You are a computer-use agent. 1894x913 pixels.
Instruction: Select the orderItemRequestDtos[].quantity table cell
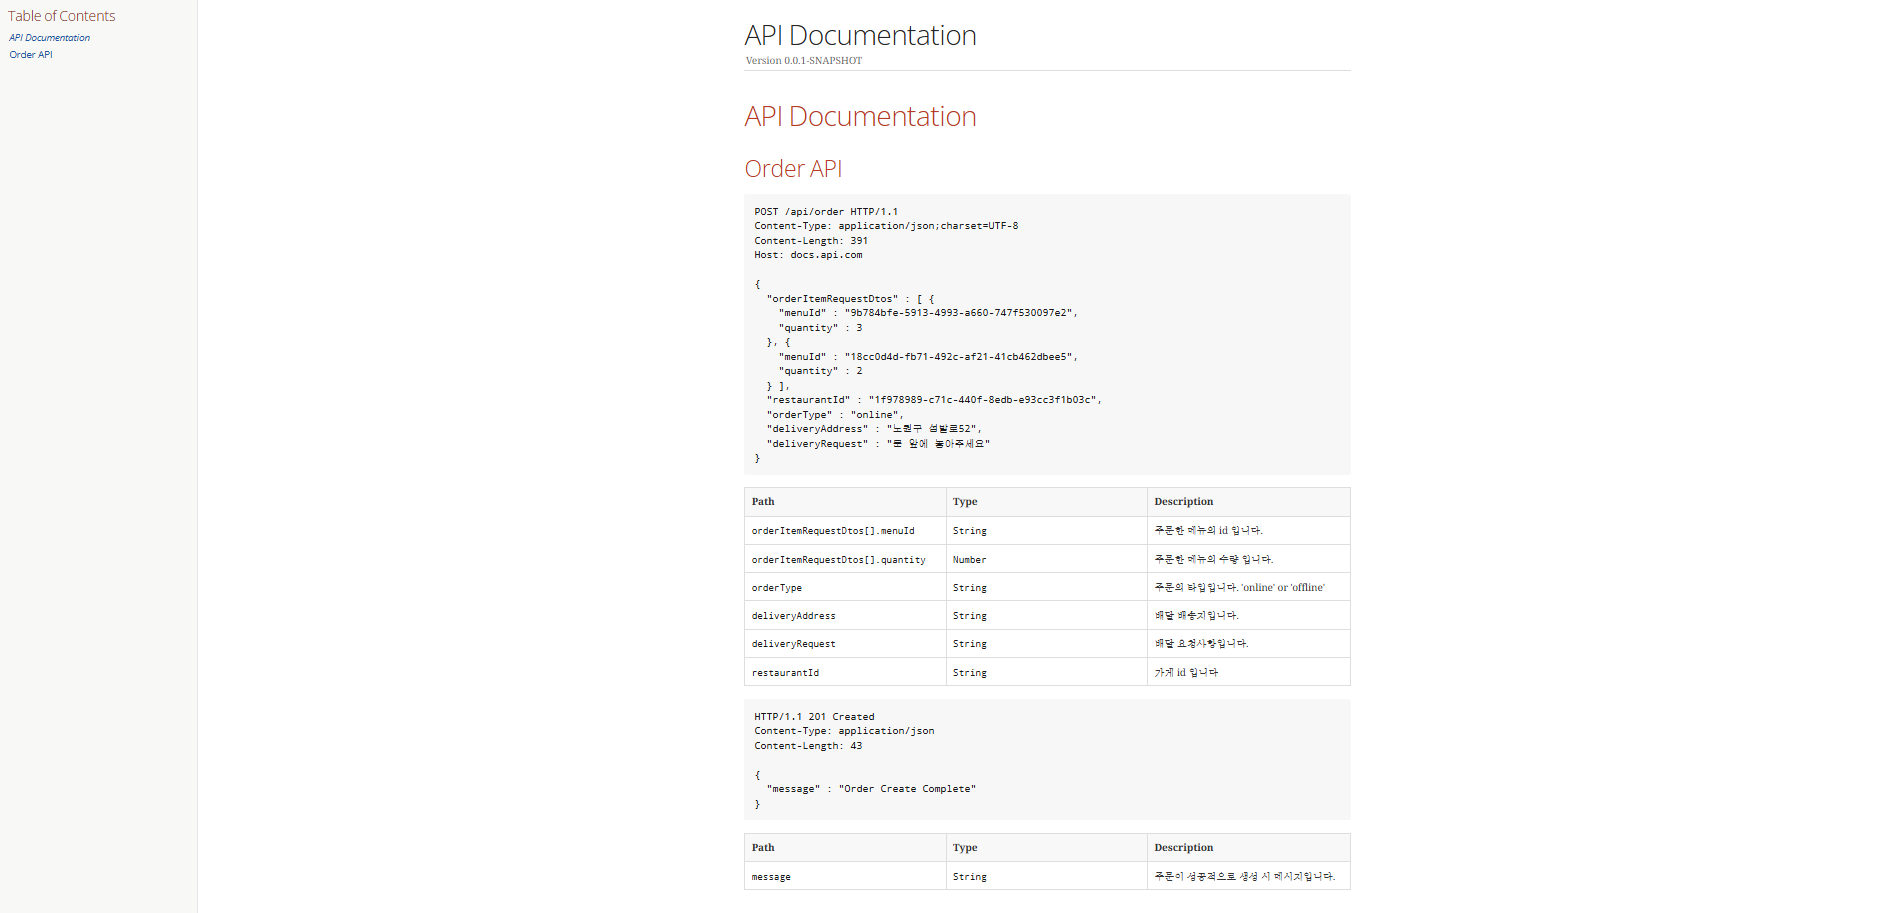coord(838,559)
